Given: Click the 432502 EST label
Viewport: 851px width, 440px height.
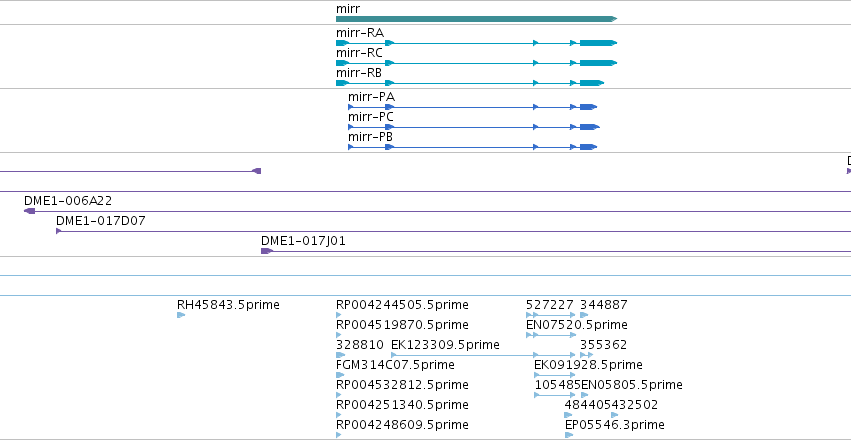Looking at the screenshot, I should pyautogui.click(x=634, y=405).
